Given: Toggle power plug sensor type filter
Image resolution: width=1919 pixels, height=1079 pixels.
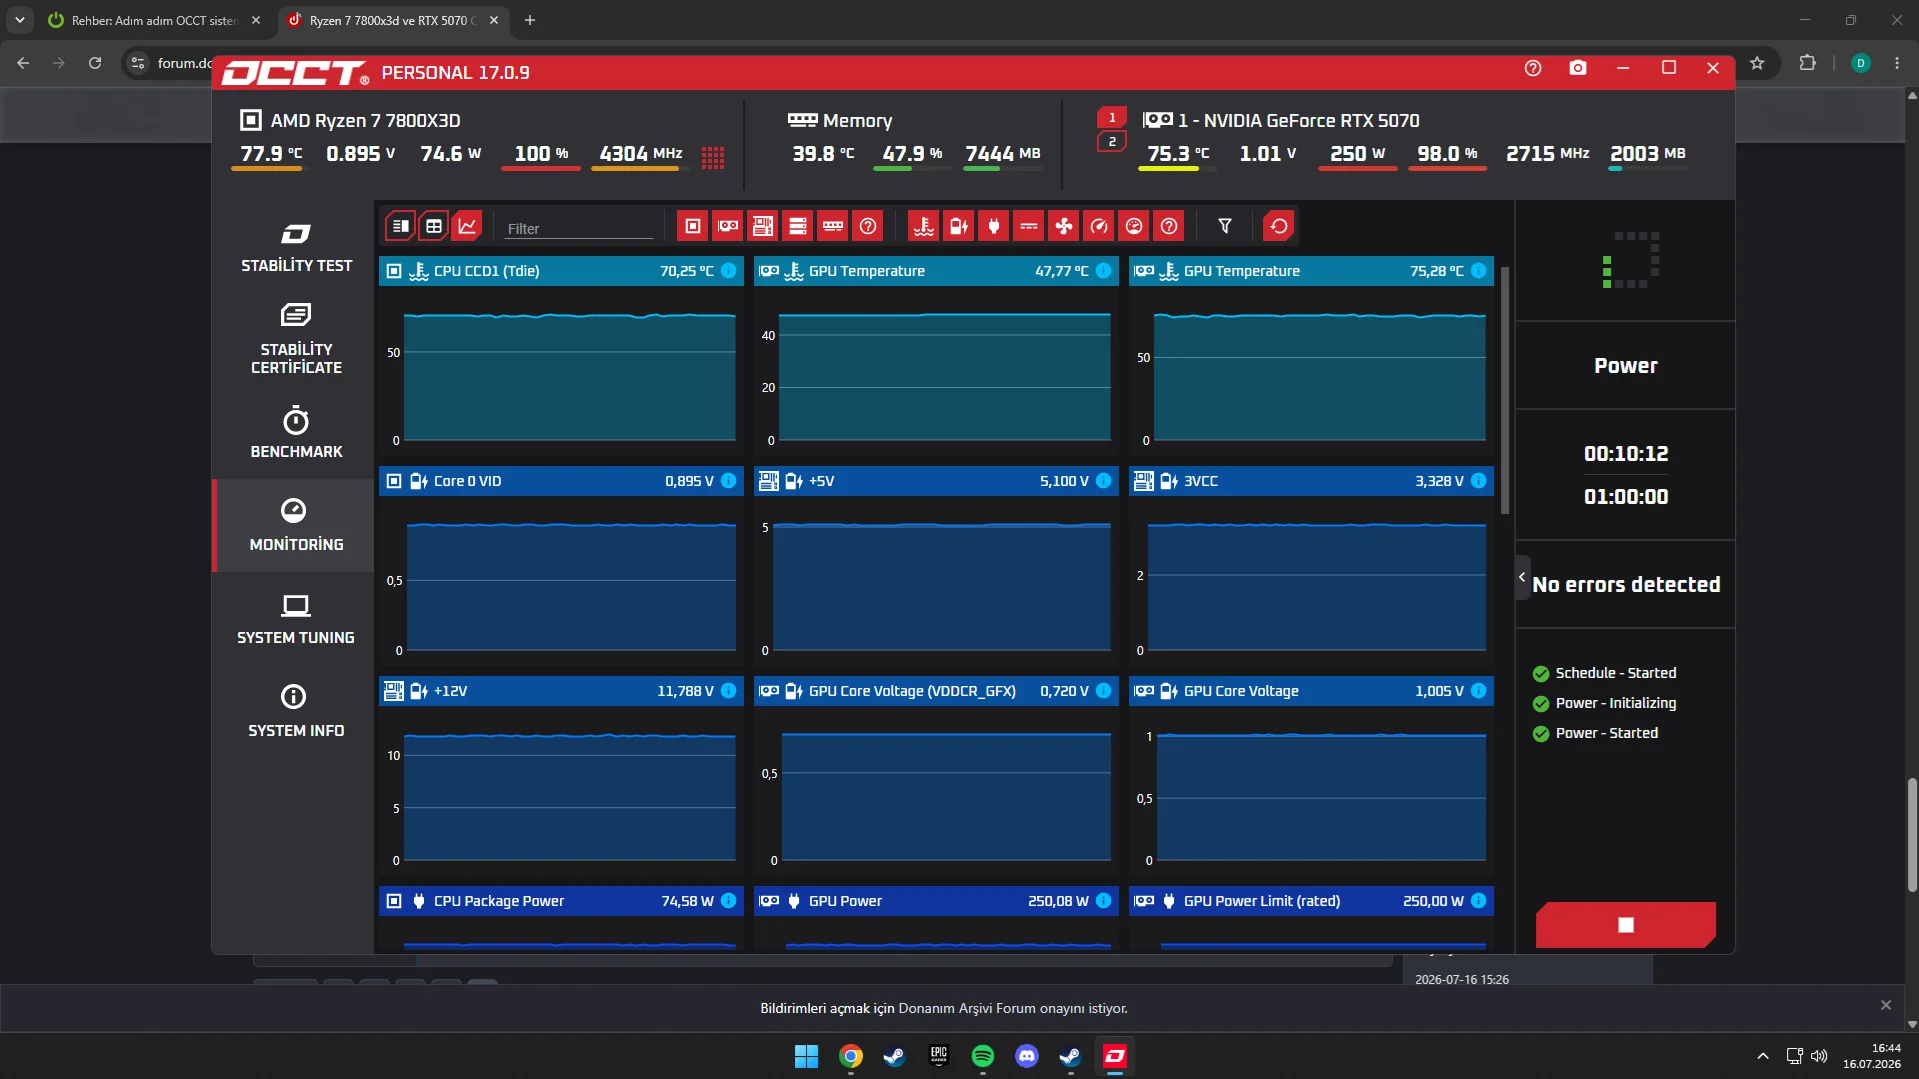Looking at the screenshot, I should 994,226.
